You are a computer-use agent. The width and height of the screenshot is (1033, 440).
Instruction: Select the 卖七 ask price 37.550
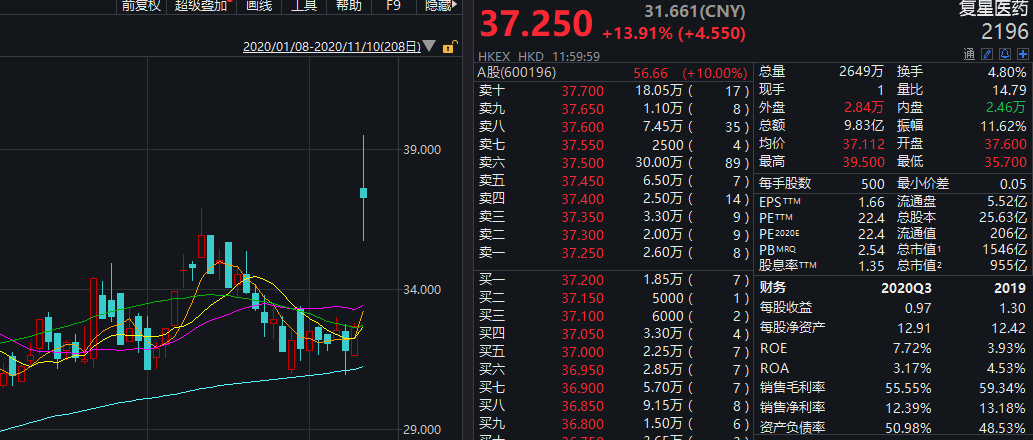click(582, 145)
